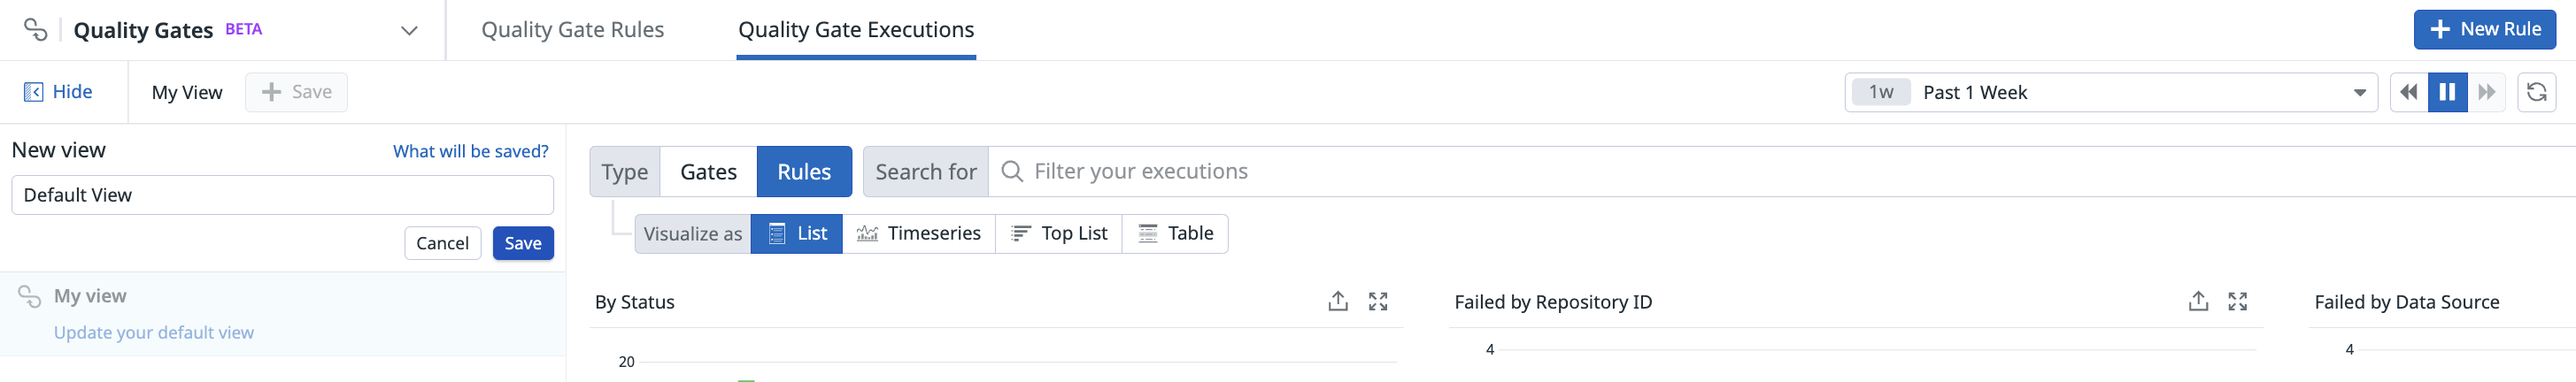The width and height of the screenshot is (2576, 382).
Task: Expand By Status graph to fullscreen
Action: tap(1378, 301)
